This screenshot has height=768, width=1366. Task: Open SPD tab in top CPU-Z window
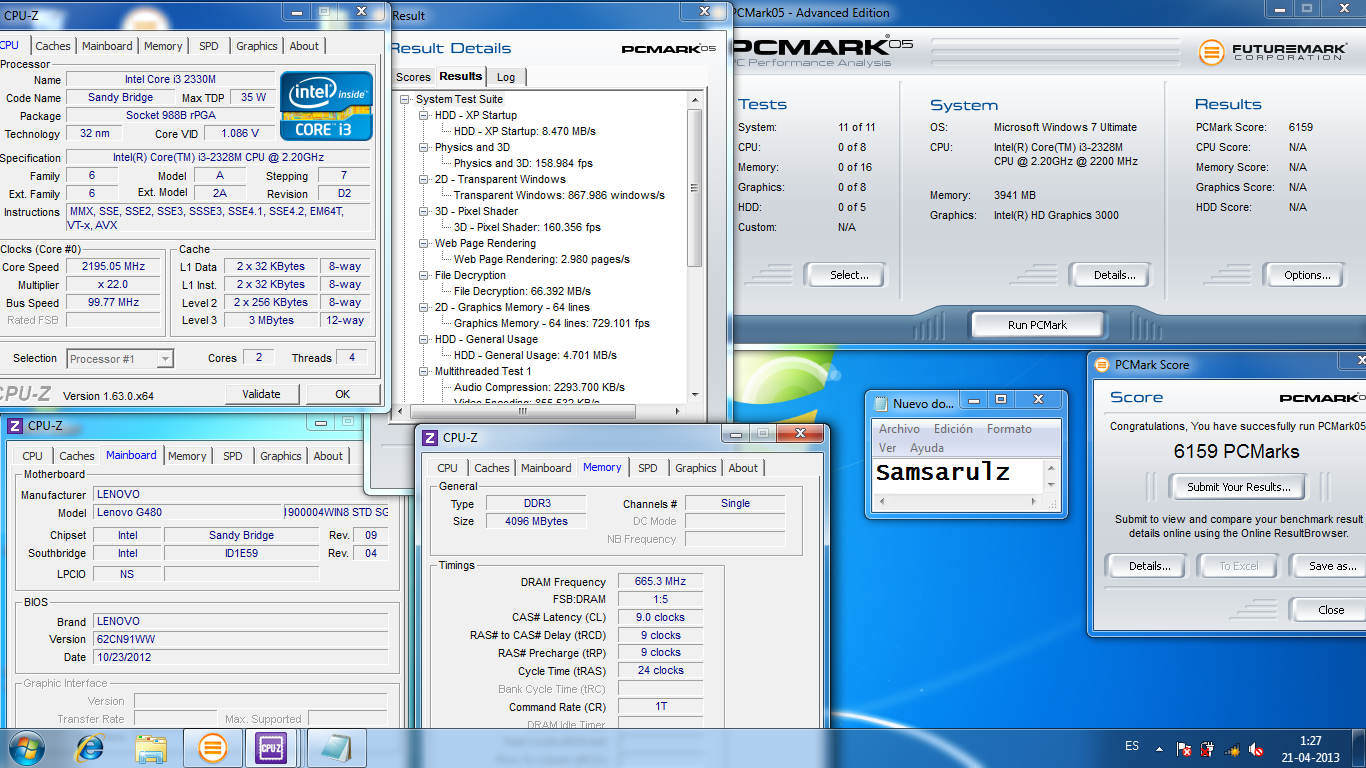tap(208, 46)
